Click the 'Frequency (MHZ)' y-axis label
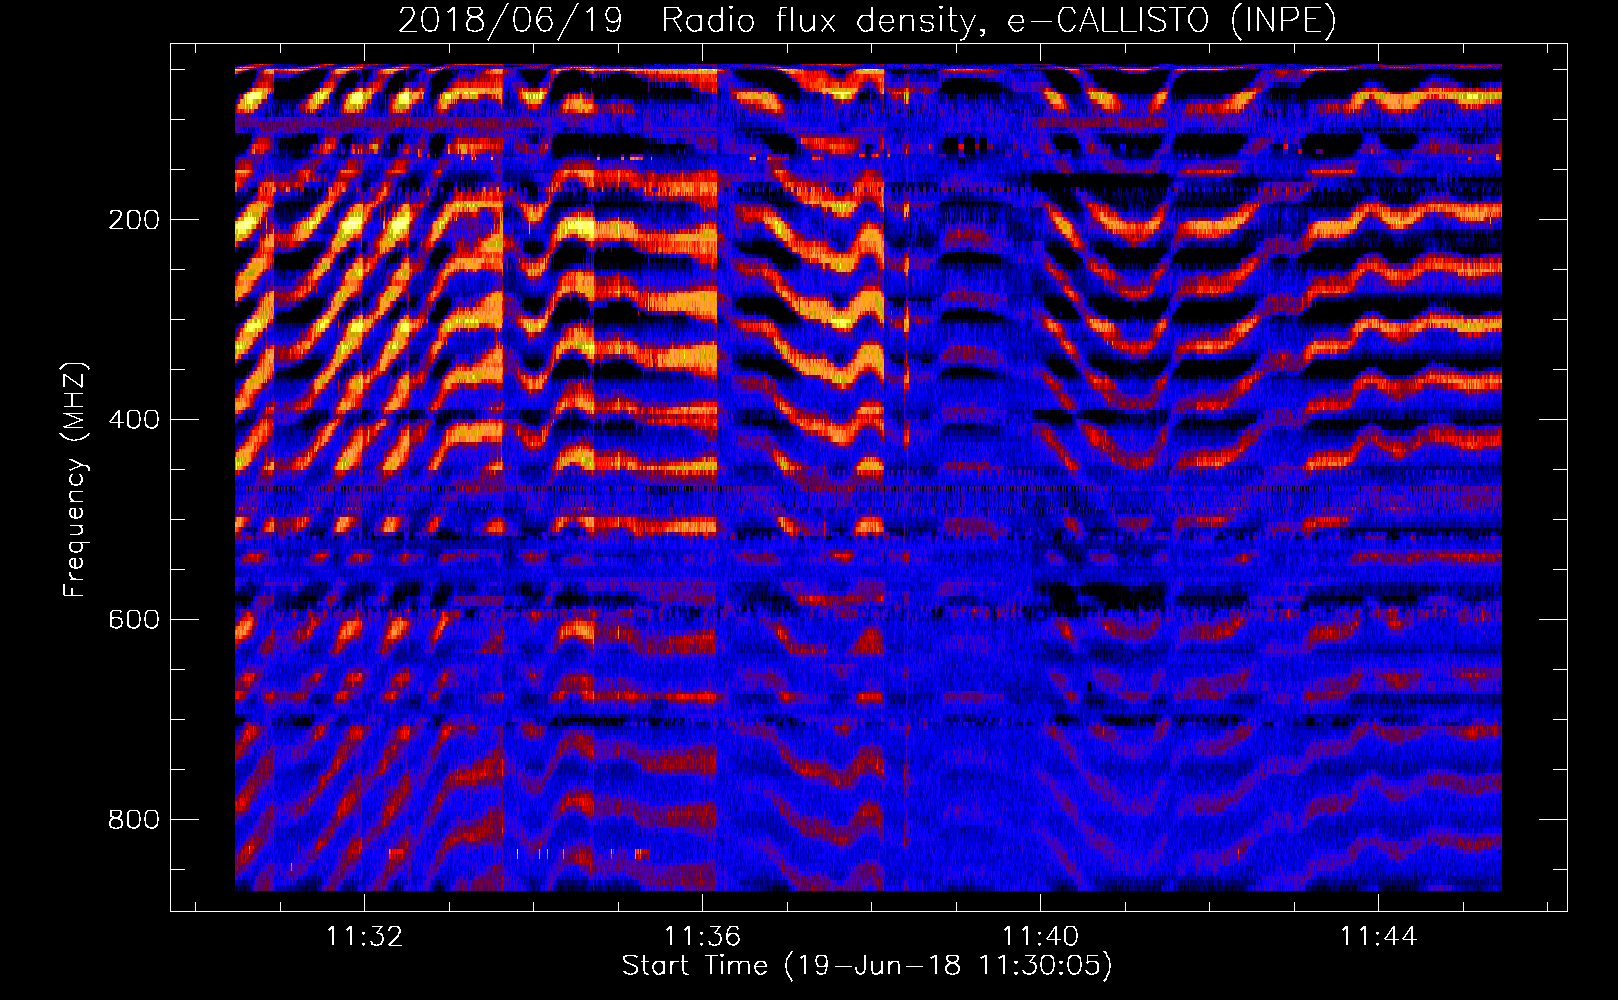The image size is (1618, 1000). tap(75, 479)
